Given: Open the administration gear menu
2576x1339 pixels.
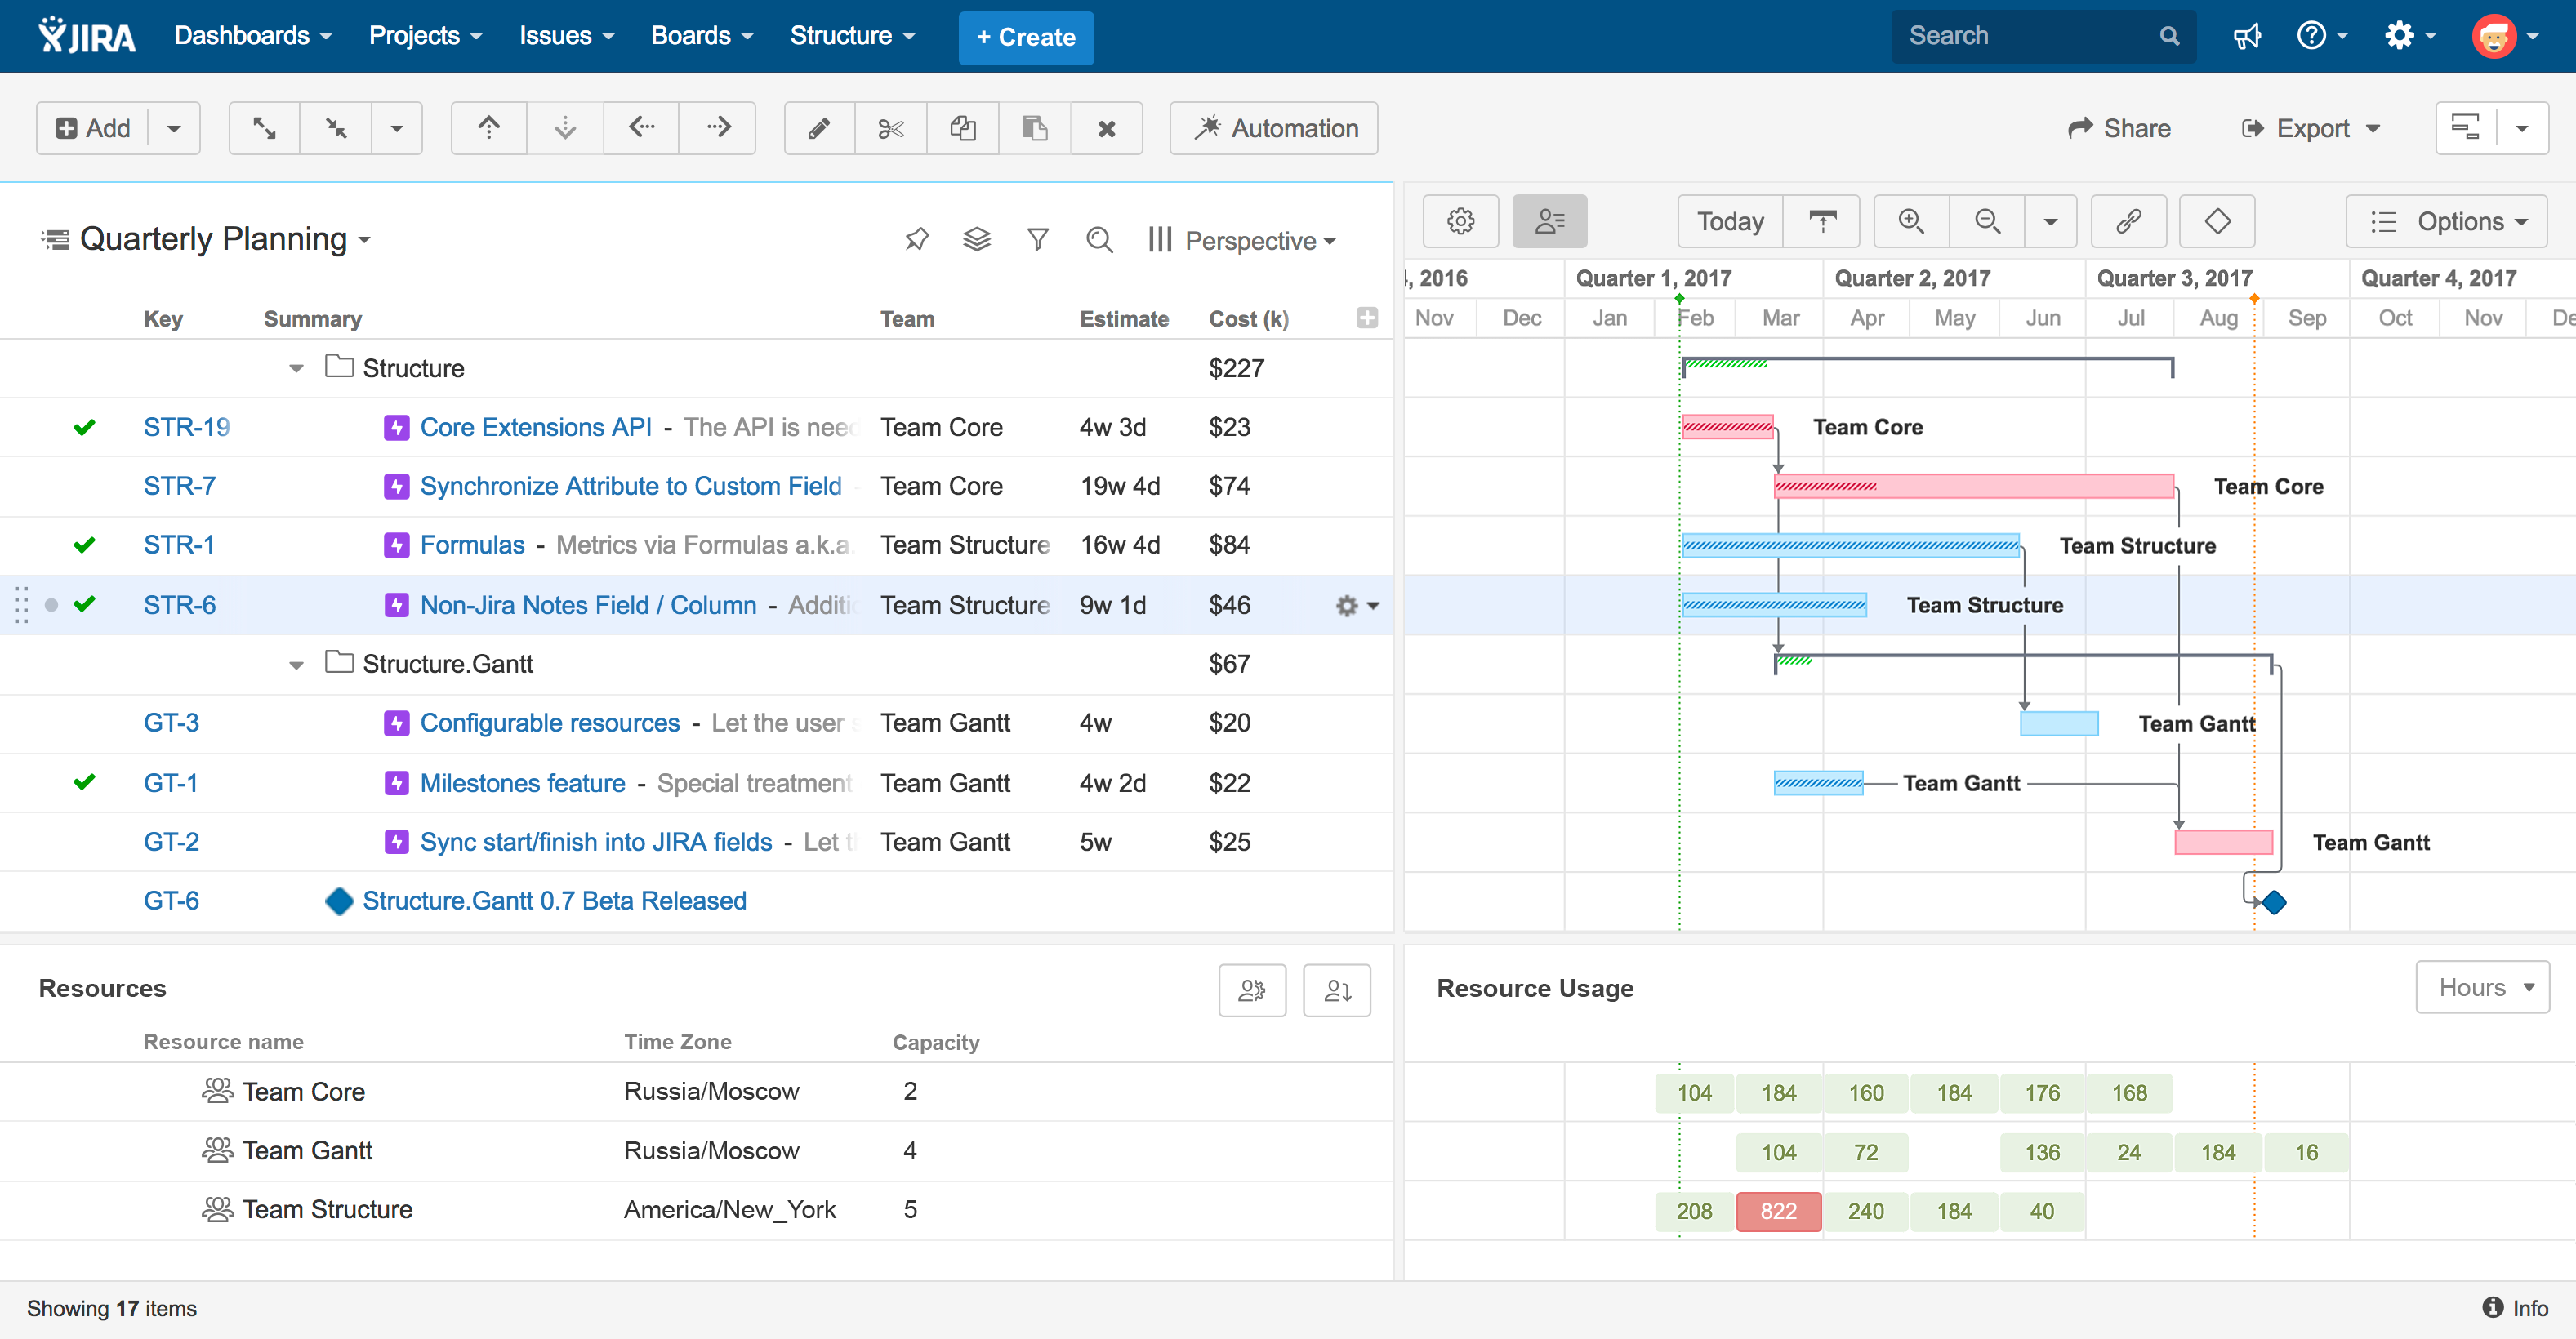Looking at the screenshot, I should point(2410,37).
